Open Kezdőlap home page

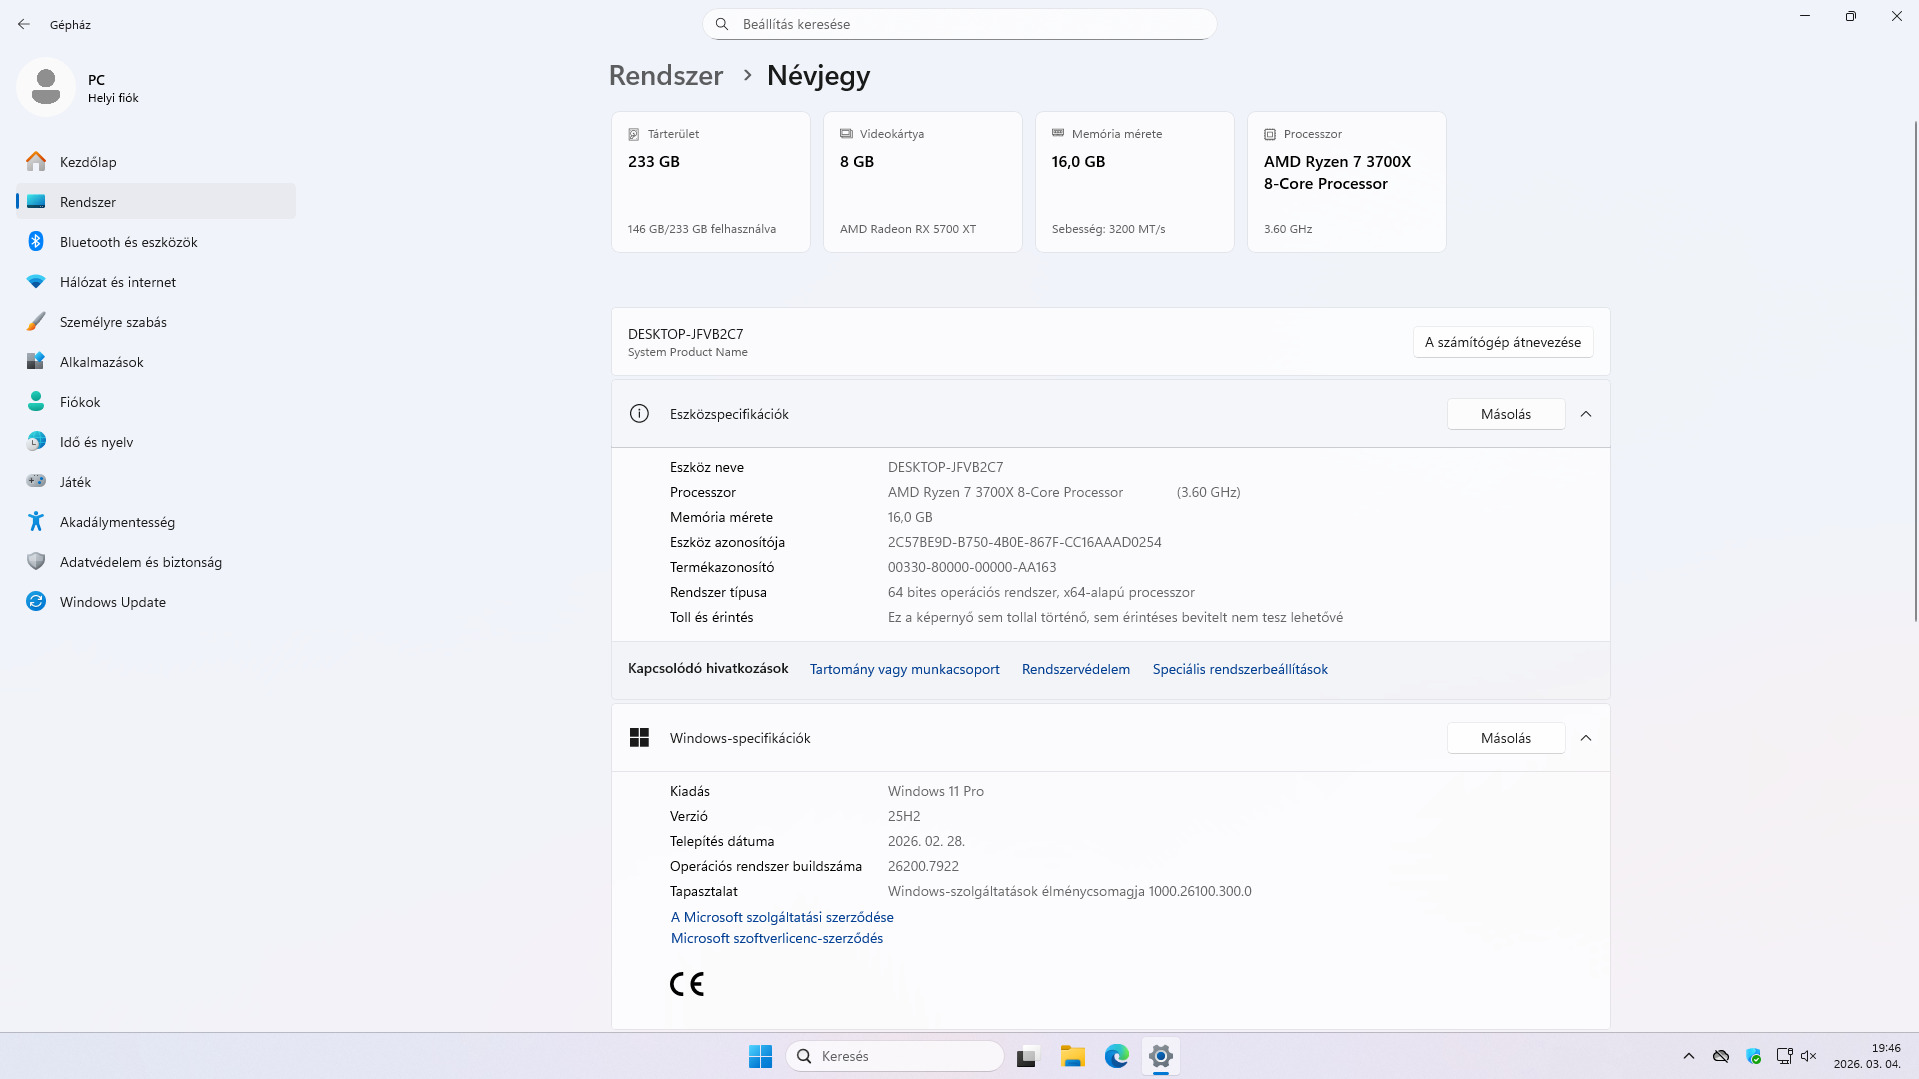[156, 162]
